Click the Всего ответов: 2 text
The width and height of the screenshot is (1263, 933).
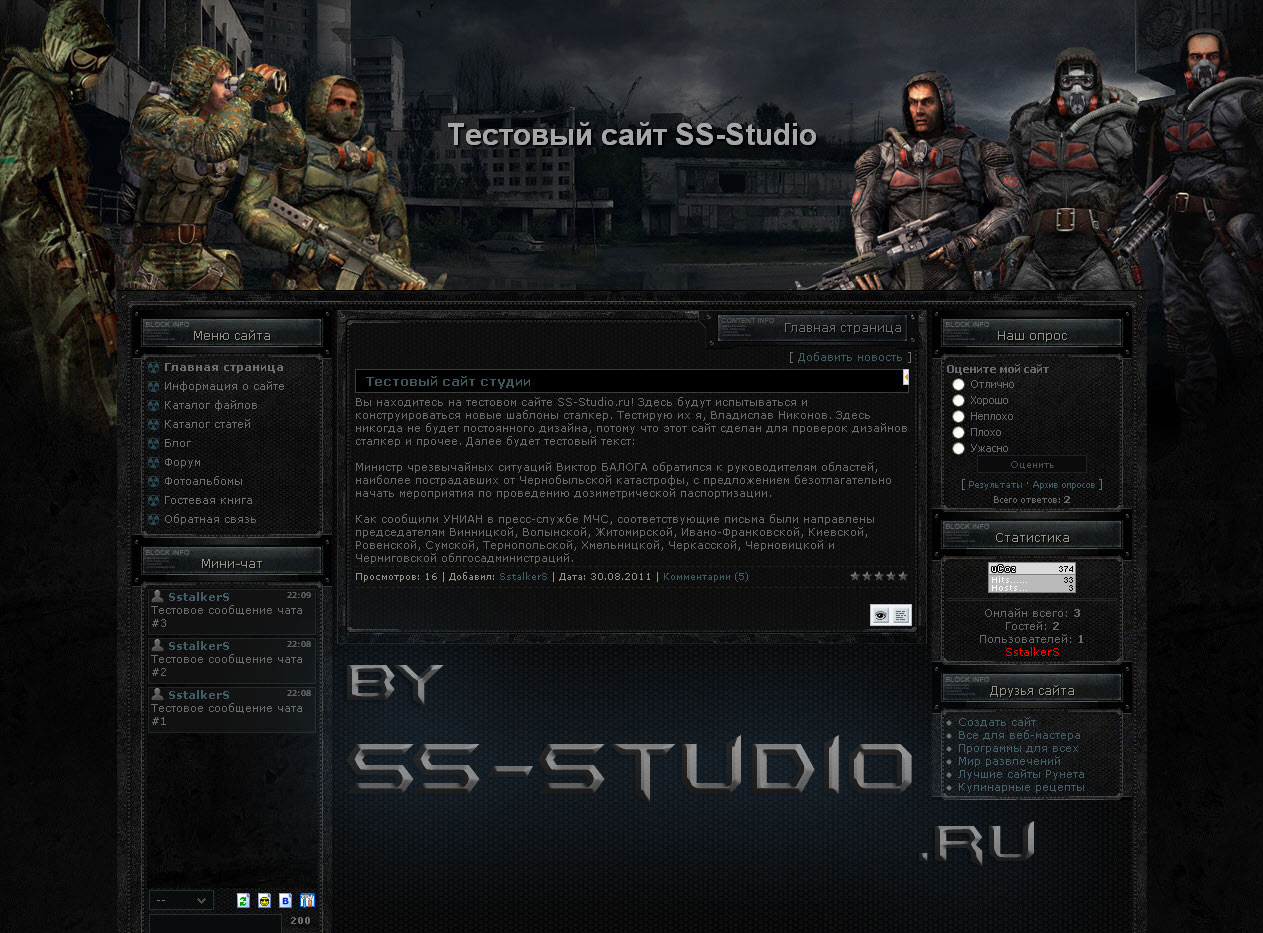tap(1032, 499)
